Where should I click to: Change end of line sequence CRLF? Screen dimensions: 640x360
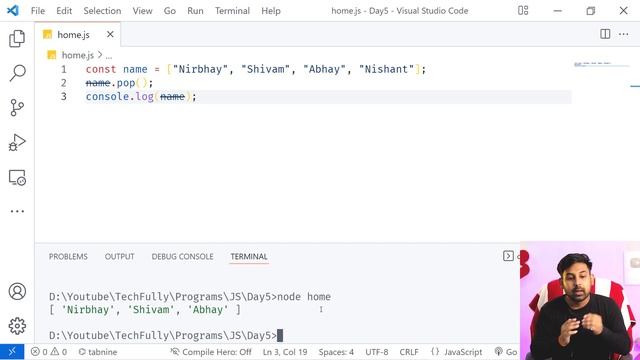tap(409, 351)
